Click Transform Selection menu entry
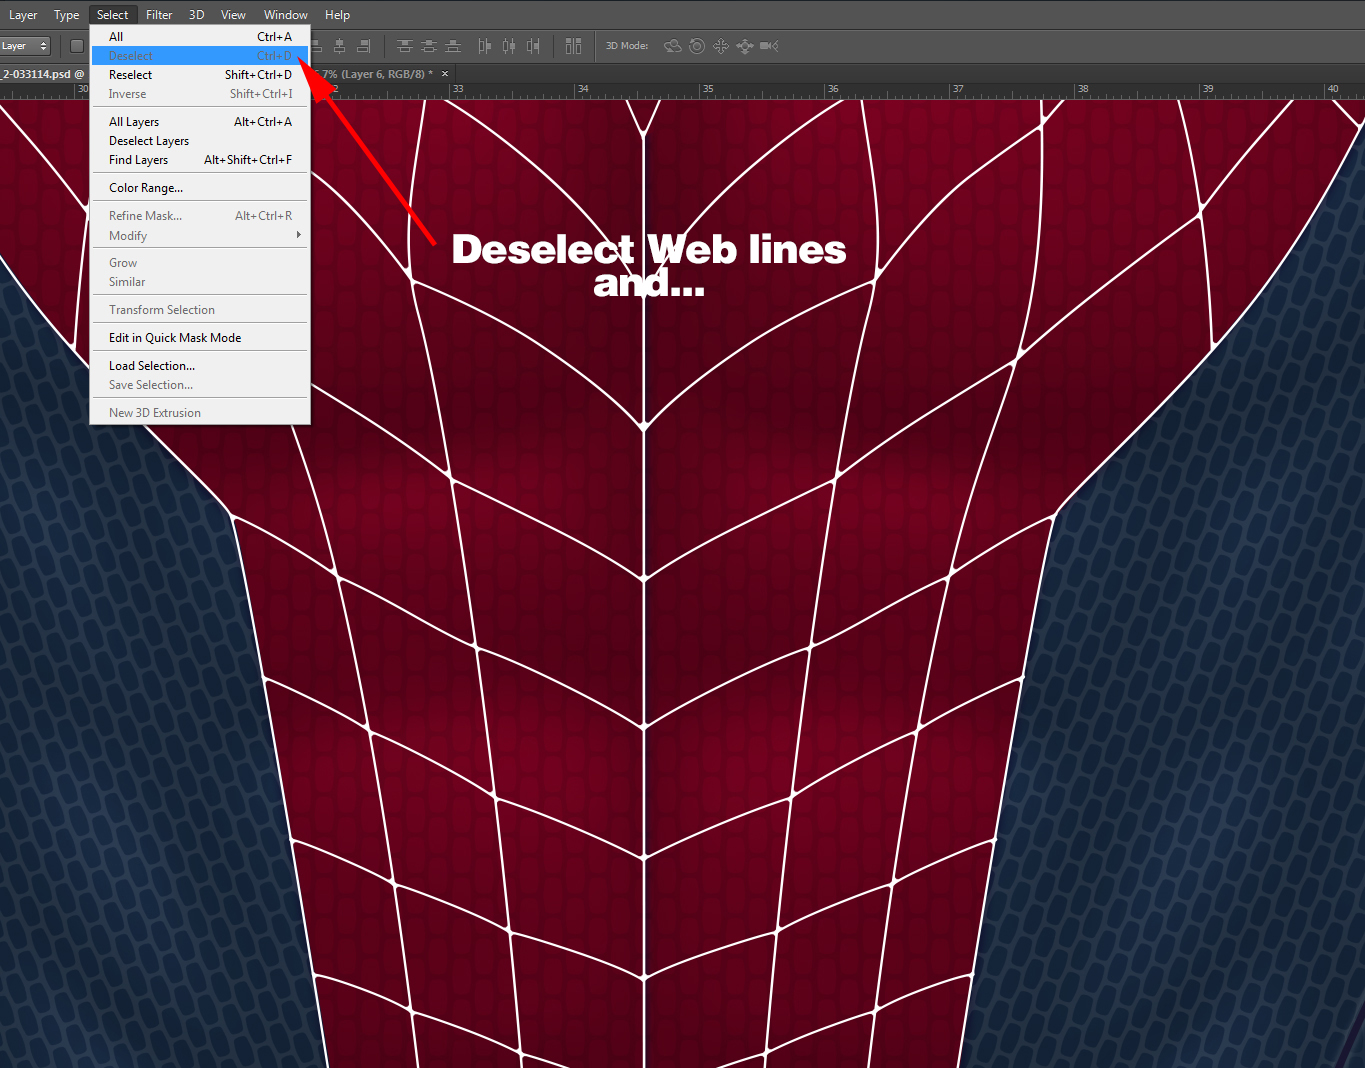 click(x=200, y=310)
